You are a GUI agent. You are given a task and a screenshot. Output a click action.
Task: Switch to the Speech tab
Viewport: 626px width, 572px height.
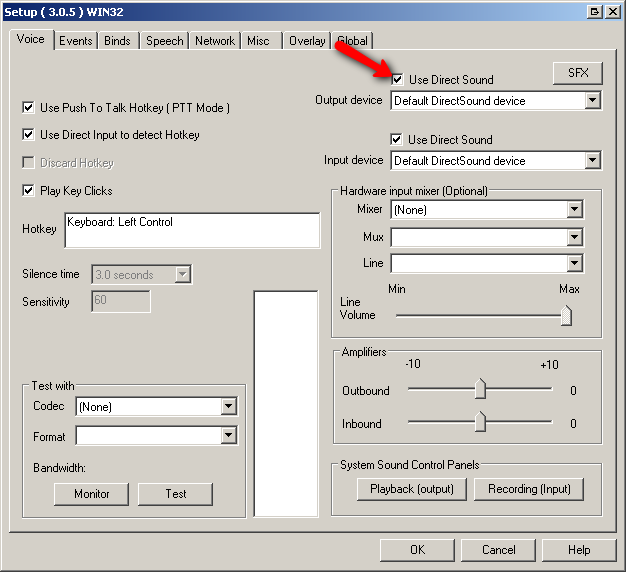[x=164, y=41]
